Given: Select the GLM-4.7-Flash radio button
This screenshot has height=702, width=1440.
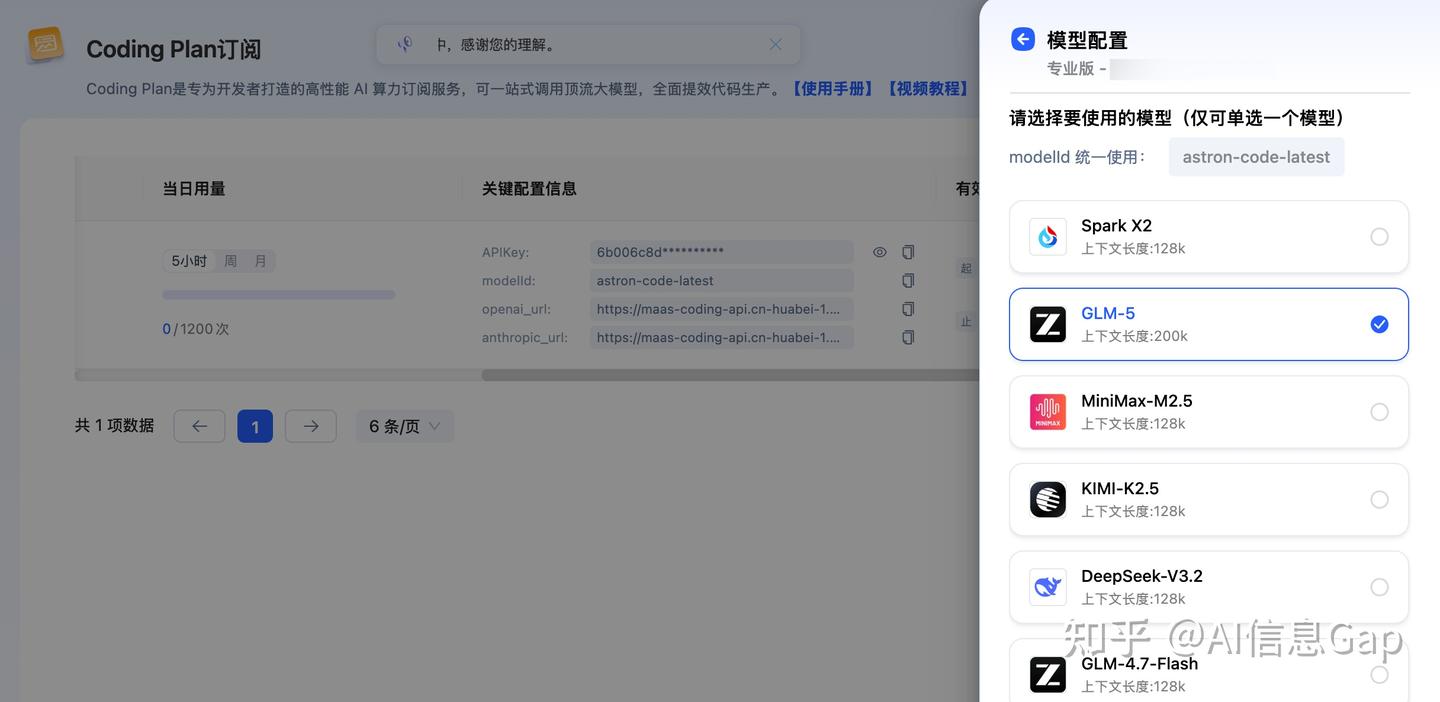Looking at the screenshot, I should click(x=1379, y=675).
